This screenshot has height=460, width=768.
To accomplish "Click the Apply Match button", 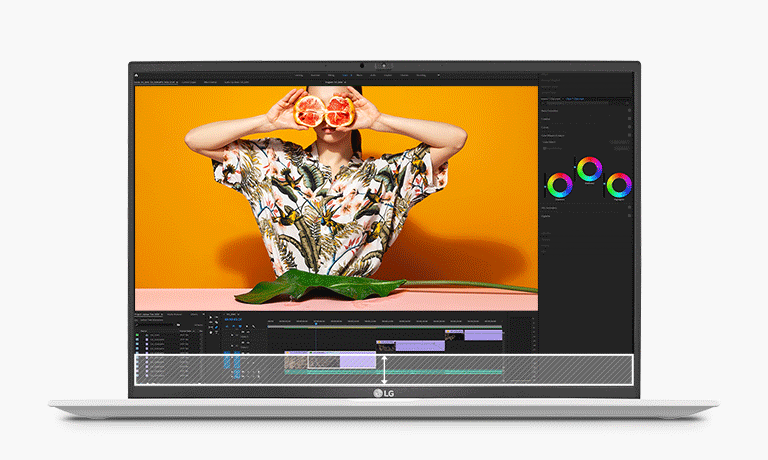I will pos(620,149).
